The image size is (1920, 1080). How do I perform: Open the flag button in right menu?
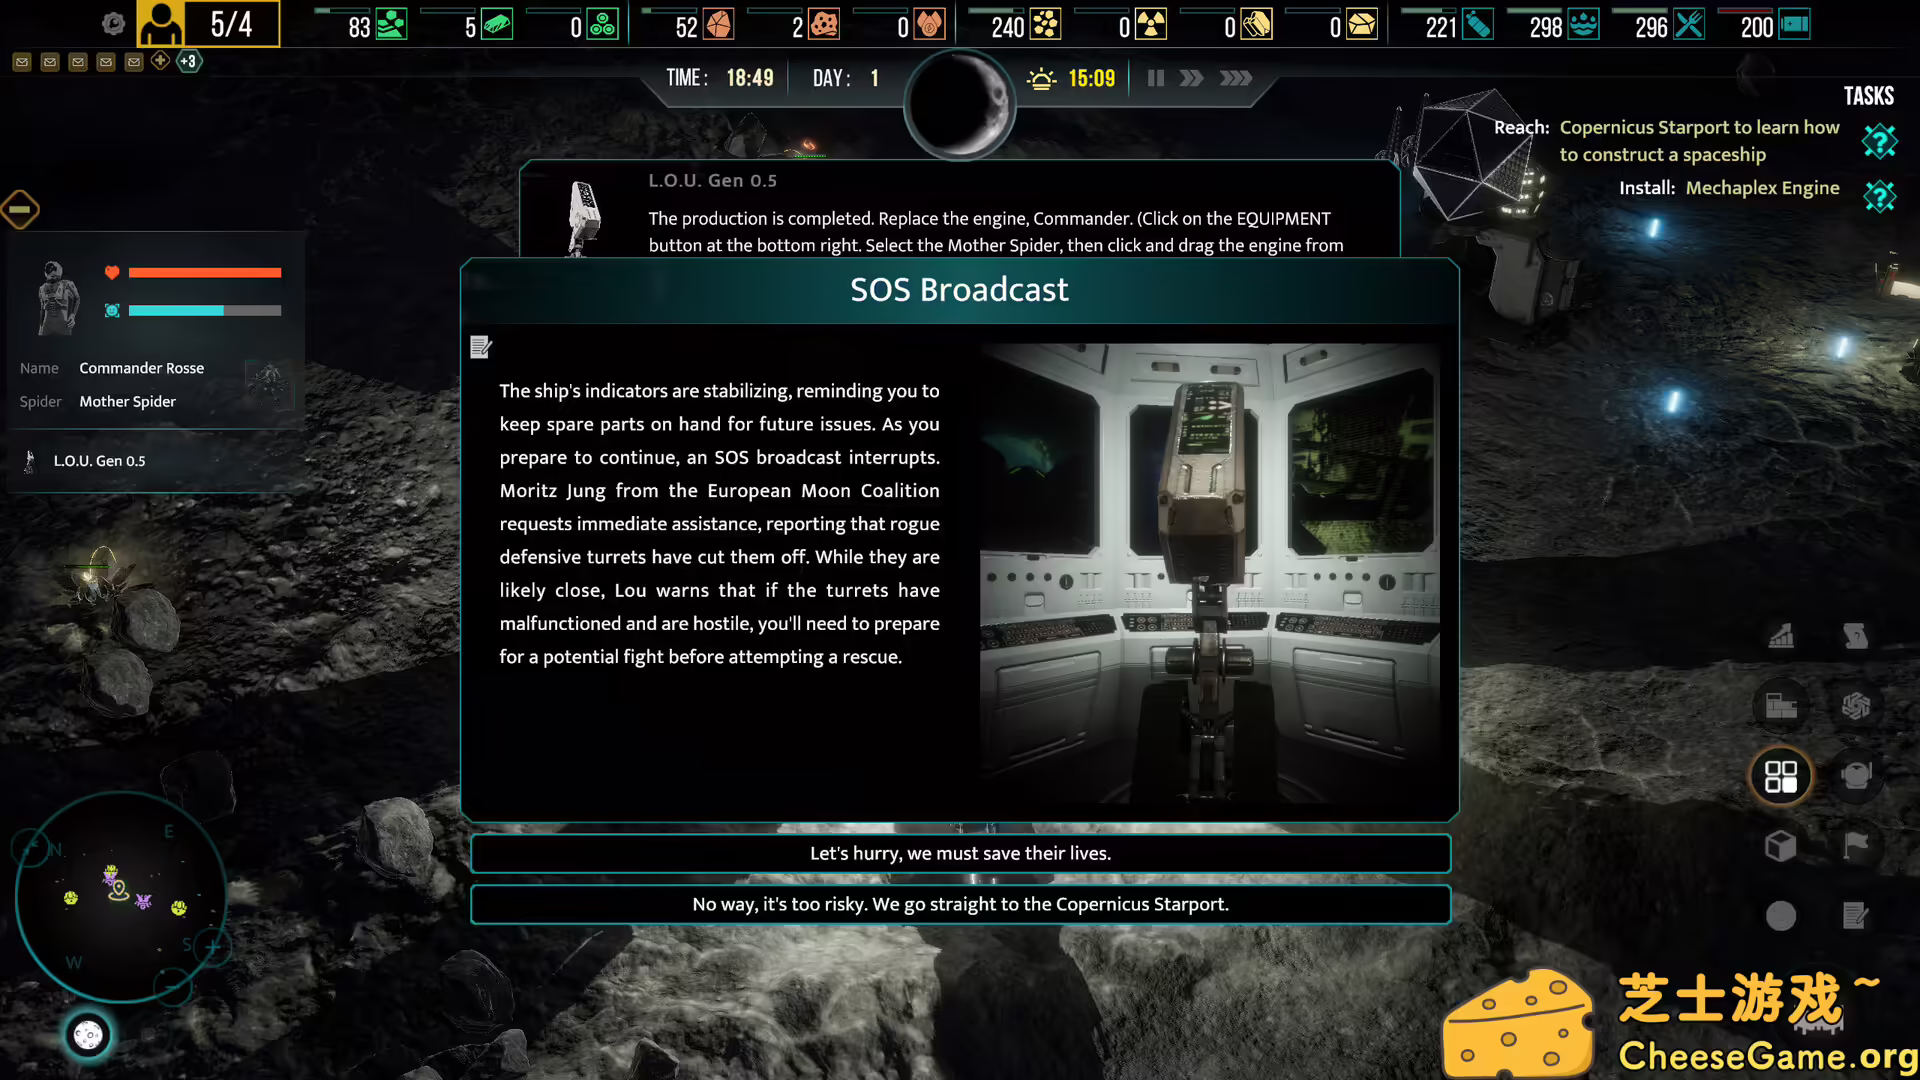point(1856,846)
